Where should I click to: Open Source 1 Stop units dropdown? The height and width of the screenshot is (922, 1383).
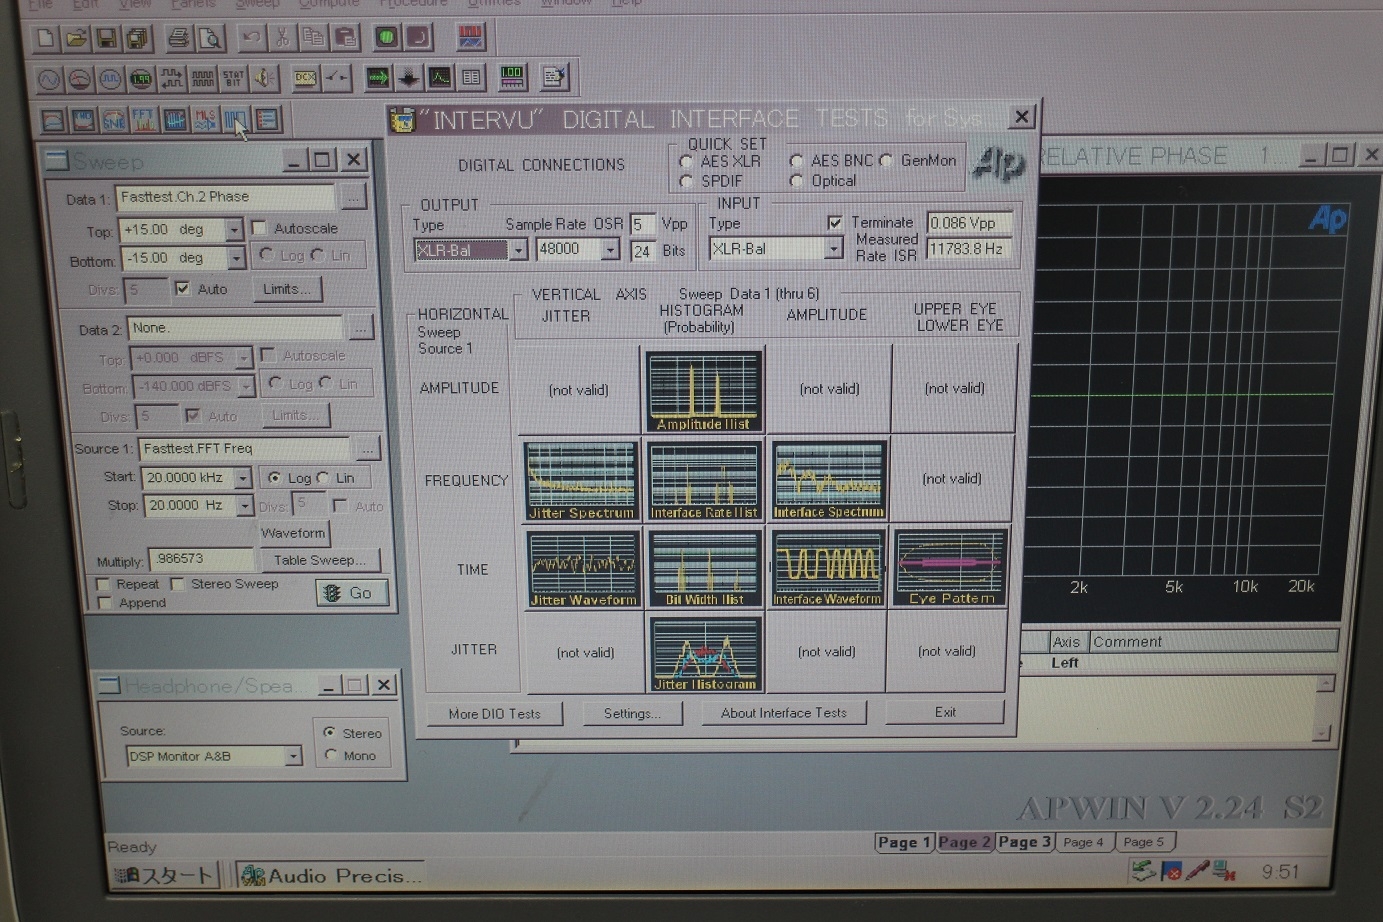pos(244,506)
